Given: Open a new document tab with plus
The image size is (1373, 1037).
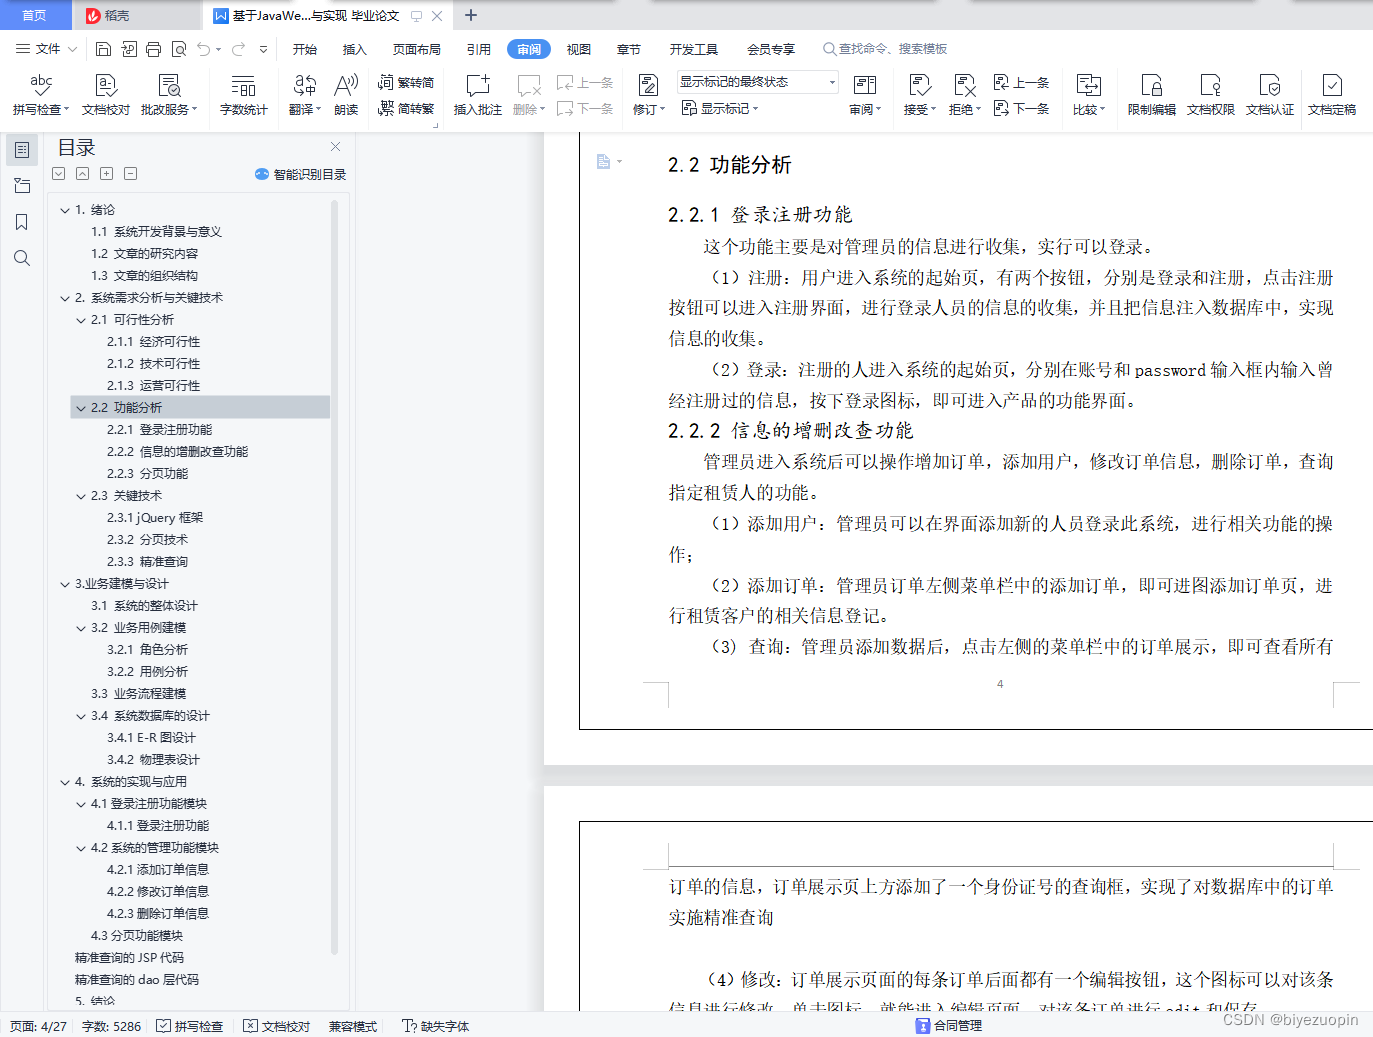Looking at the screenshot, I should pos(471,15).
